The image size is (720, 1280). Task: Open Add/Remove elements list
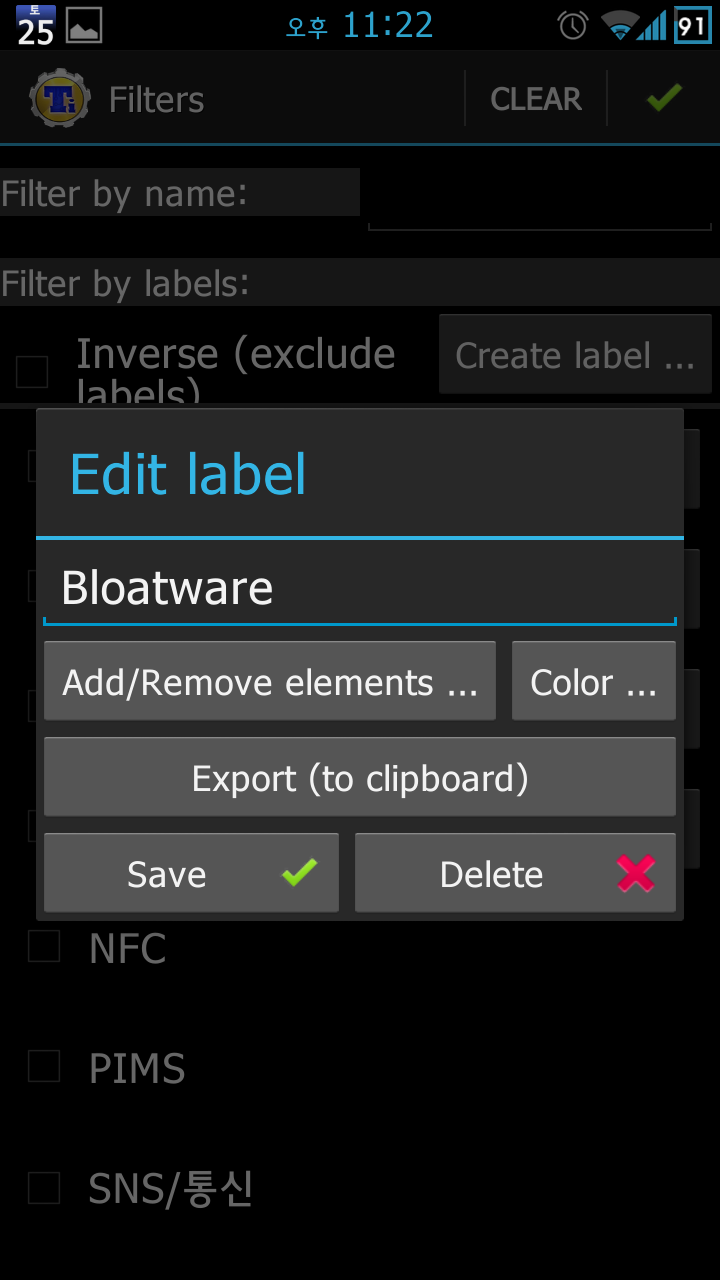click(270, 682)
